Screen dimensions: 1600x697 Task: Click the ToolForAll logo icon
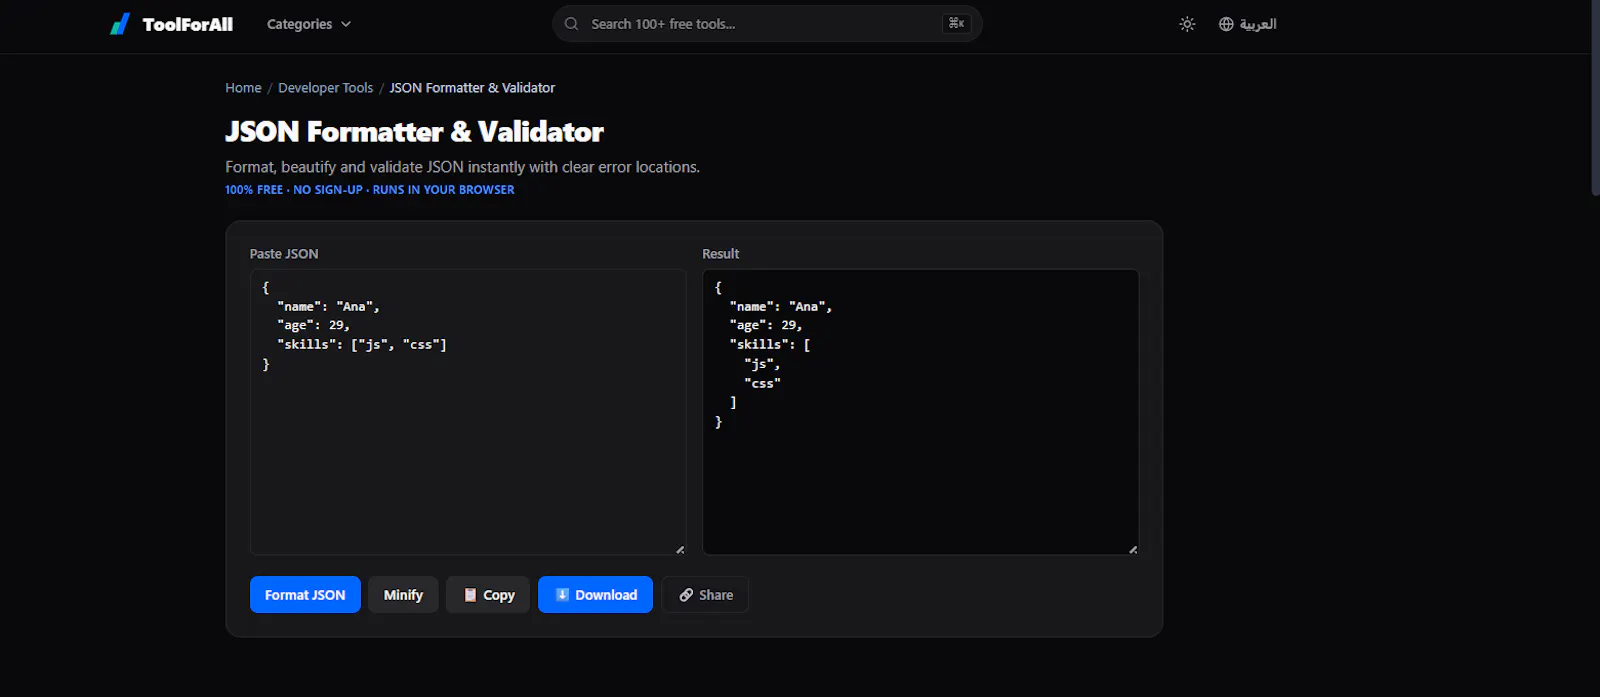click(x=120, y=24)
